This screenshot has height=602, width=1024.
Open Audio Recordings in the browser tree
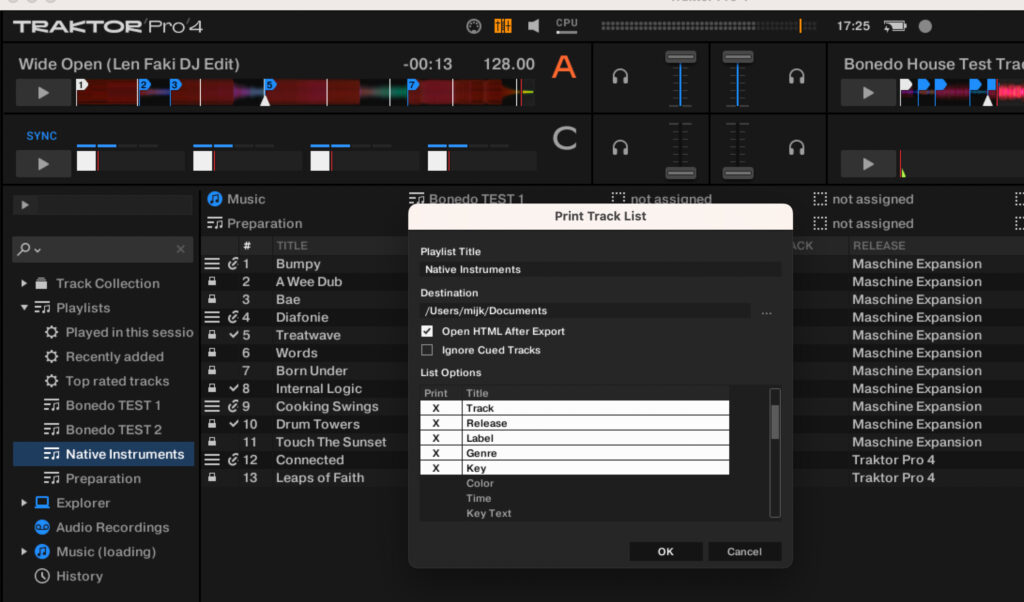(x=101, y=527)
